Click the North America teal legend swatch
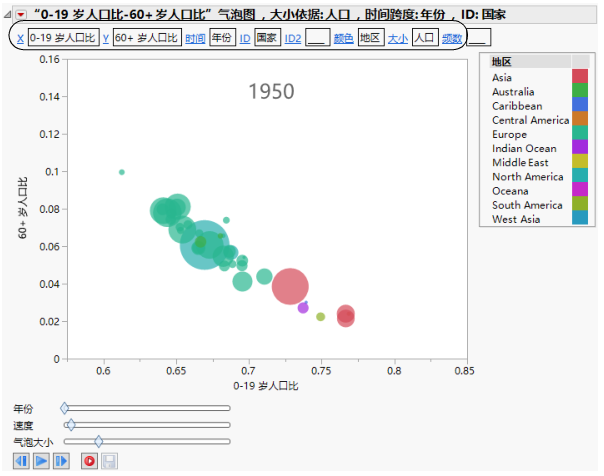The width and height of the screenshot is (604, 476). pyautogui.click(x=580, y=175)
